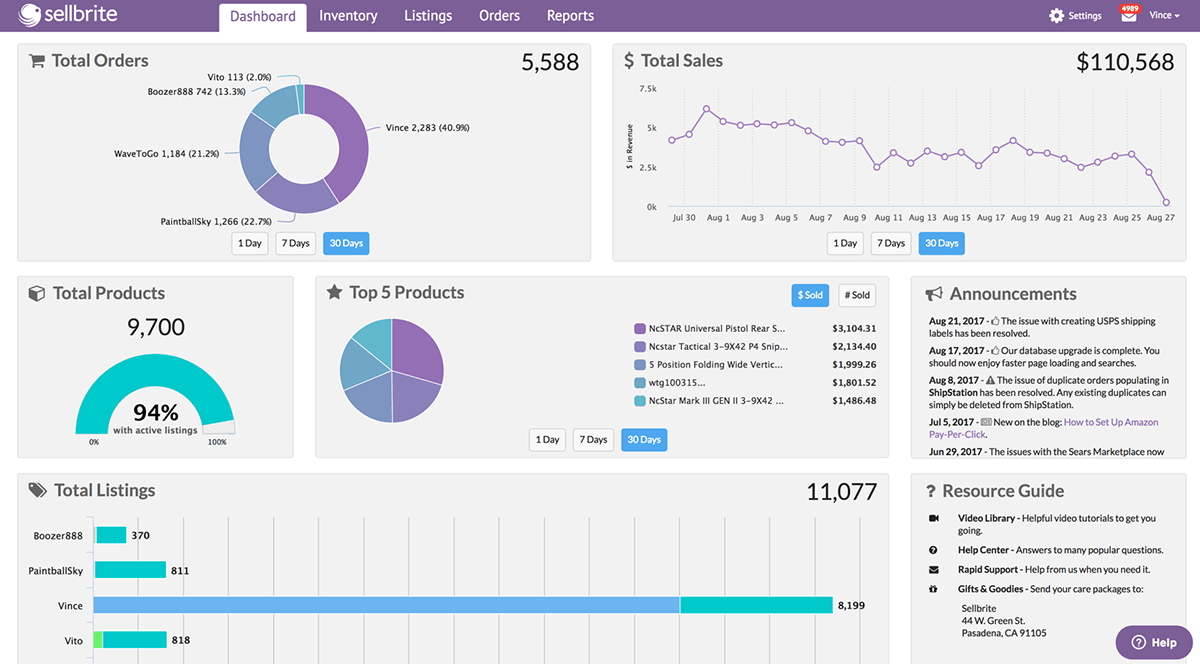Click the gift icon for Gifts & Goodies

933,589
